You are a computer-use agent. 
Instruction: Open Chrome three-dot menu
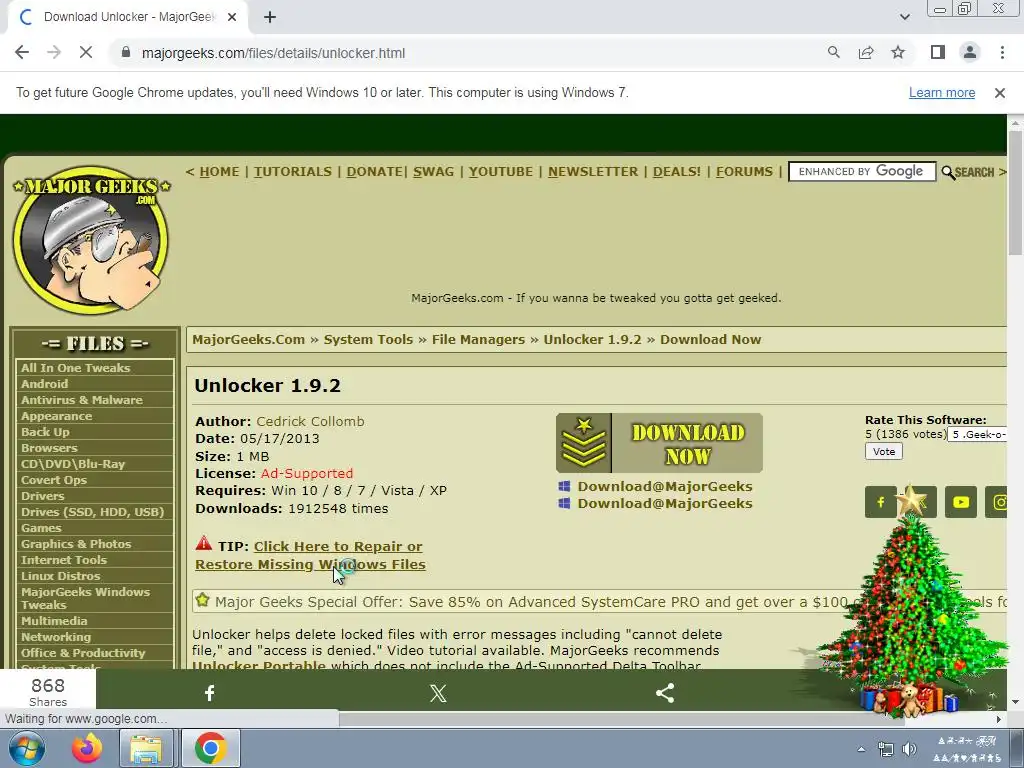point(1002,53)
